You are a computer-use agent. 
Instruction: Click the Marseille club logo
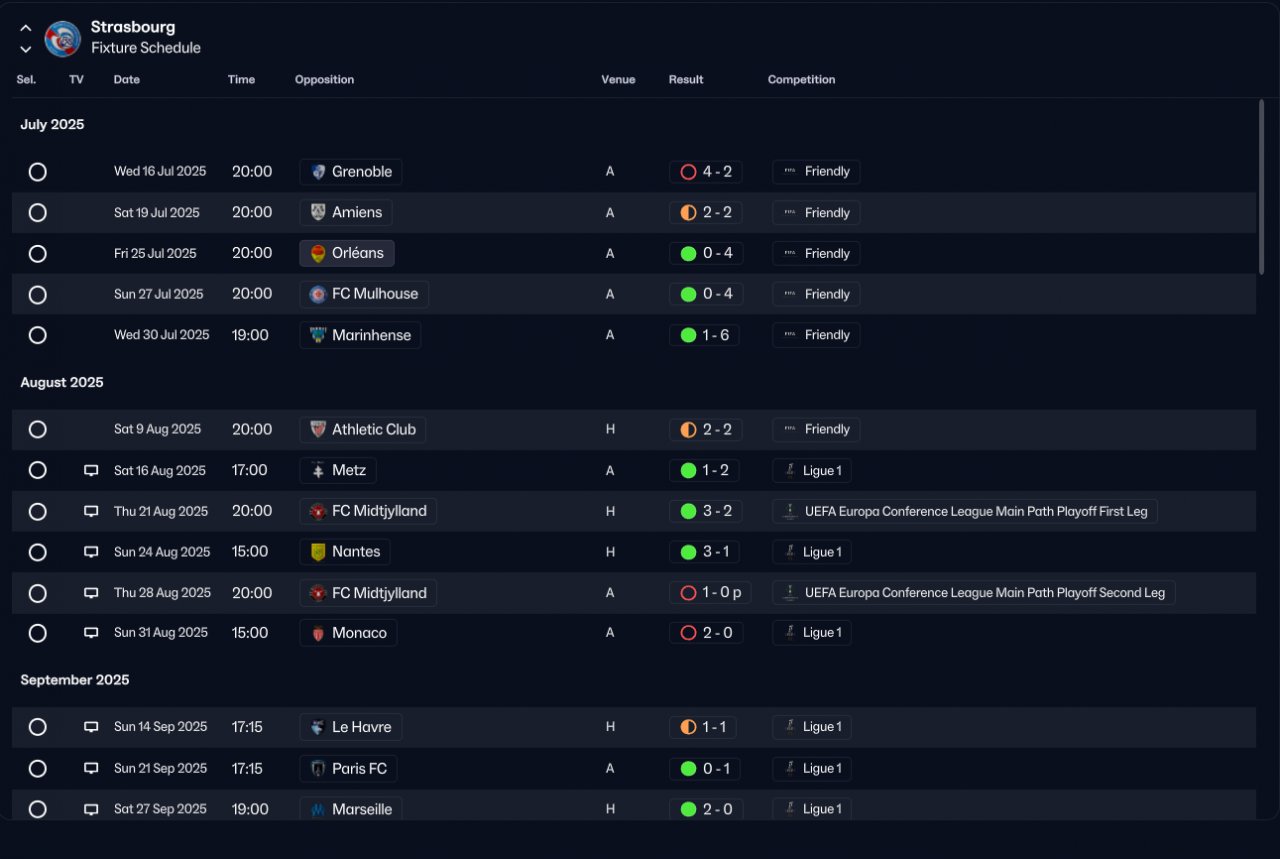coord(318,809)
